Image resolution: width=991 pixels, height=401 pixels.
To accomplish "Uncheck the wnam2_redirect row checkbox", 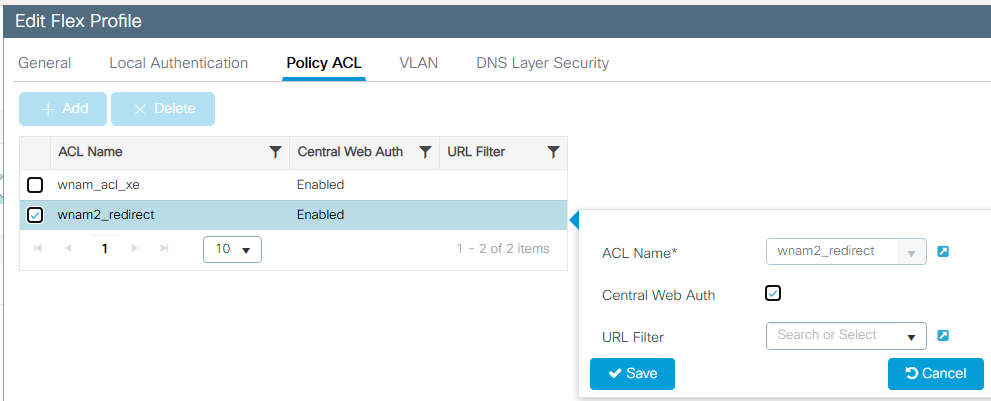I will click(x=35, y=215).
